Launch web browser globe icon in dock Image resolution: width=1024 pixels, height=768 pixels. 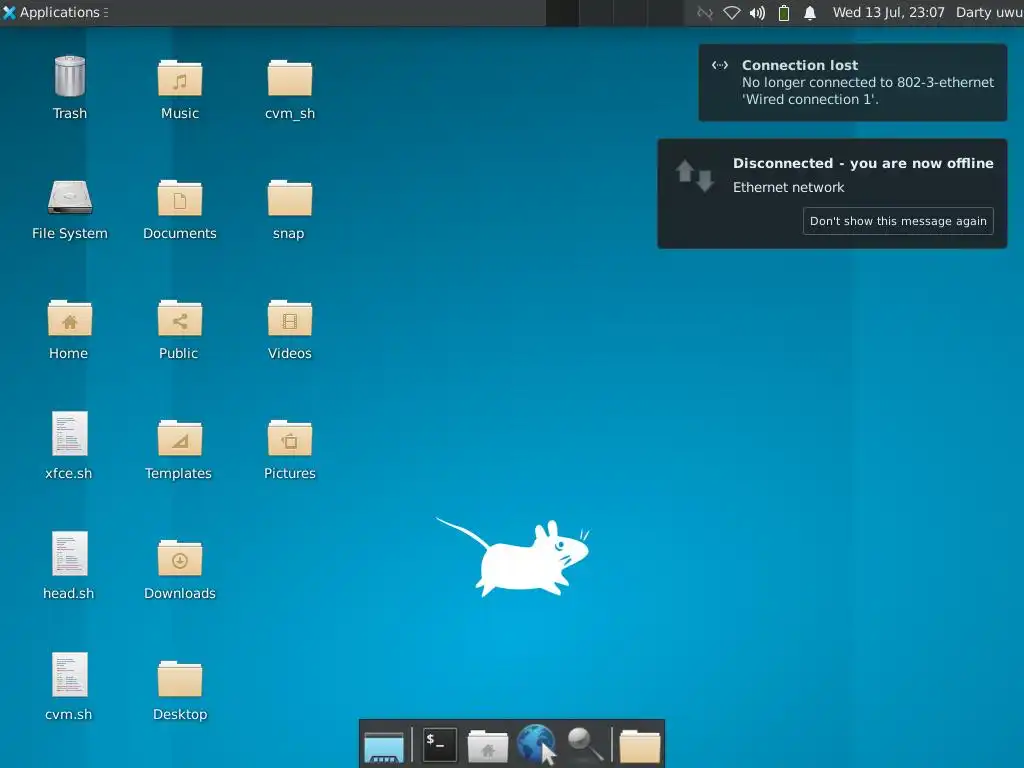pos(536,744)
